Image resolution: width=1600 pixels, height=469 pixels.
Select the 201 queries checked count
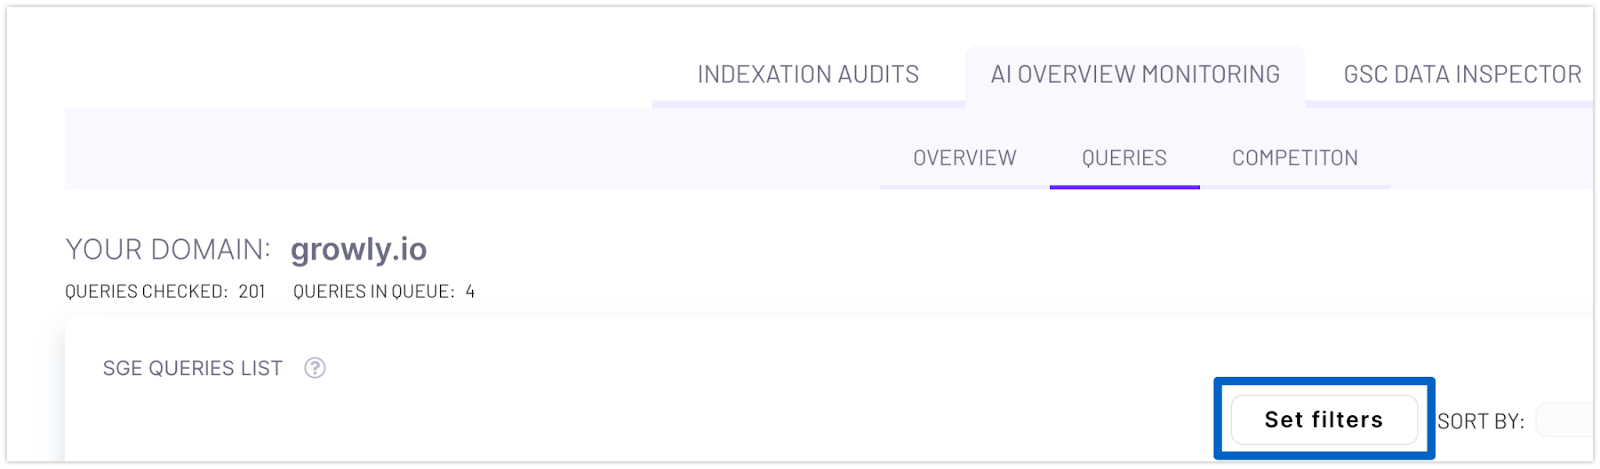coord(252,292)
